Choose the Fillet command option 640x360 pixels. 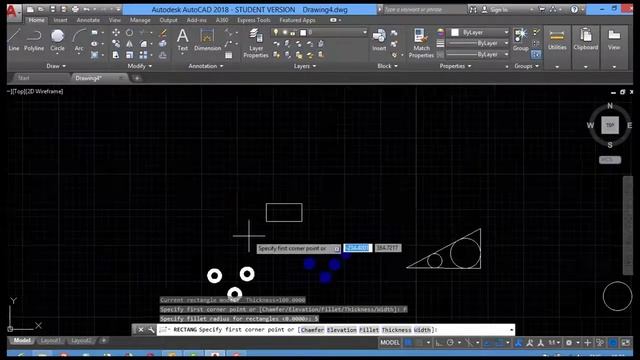point(369,330)
